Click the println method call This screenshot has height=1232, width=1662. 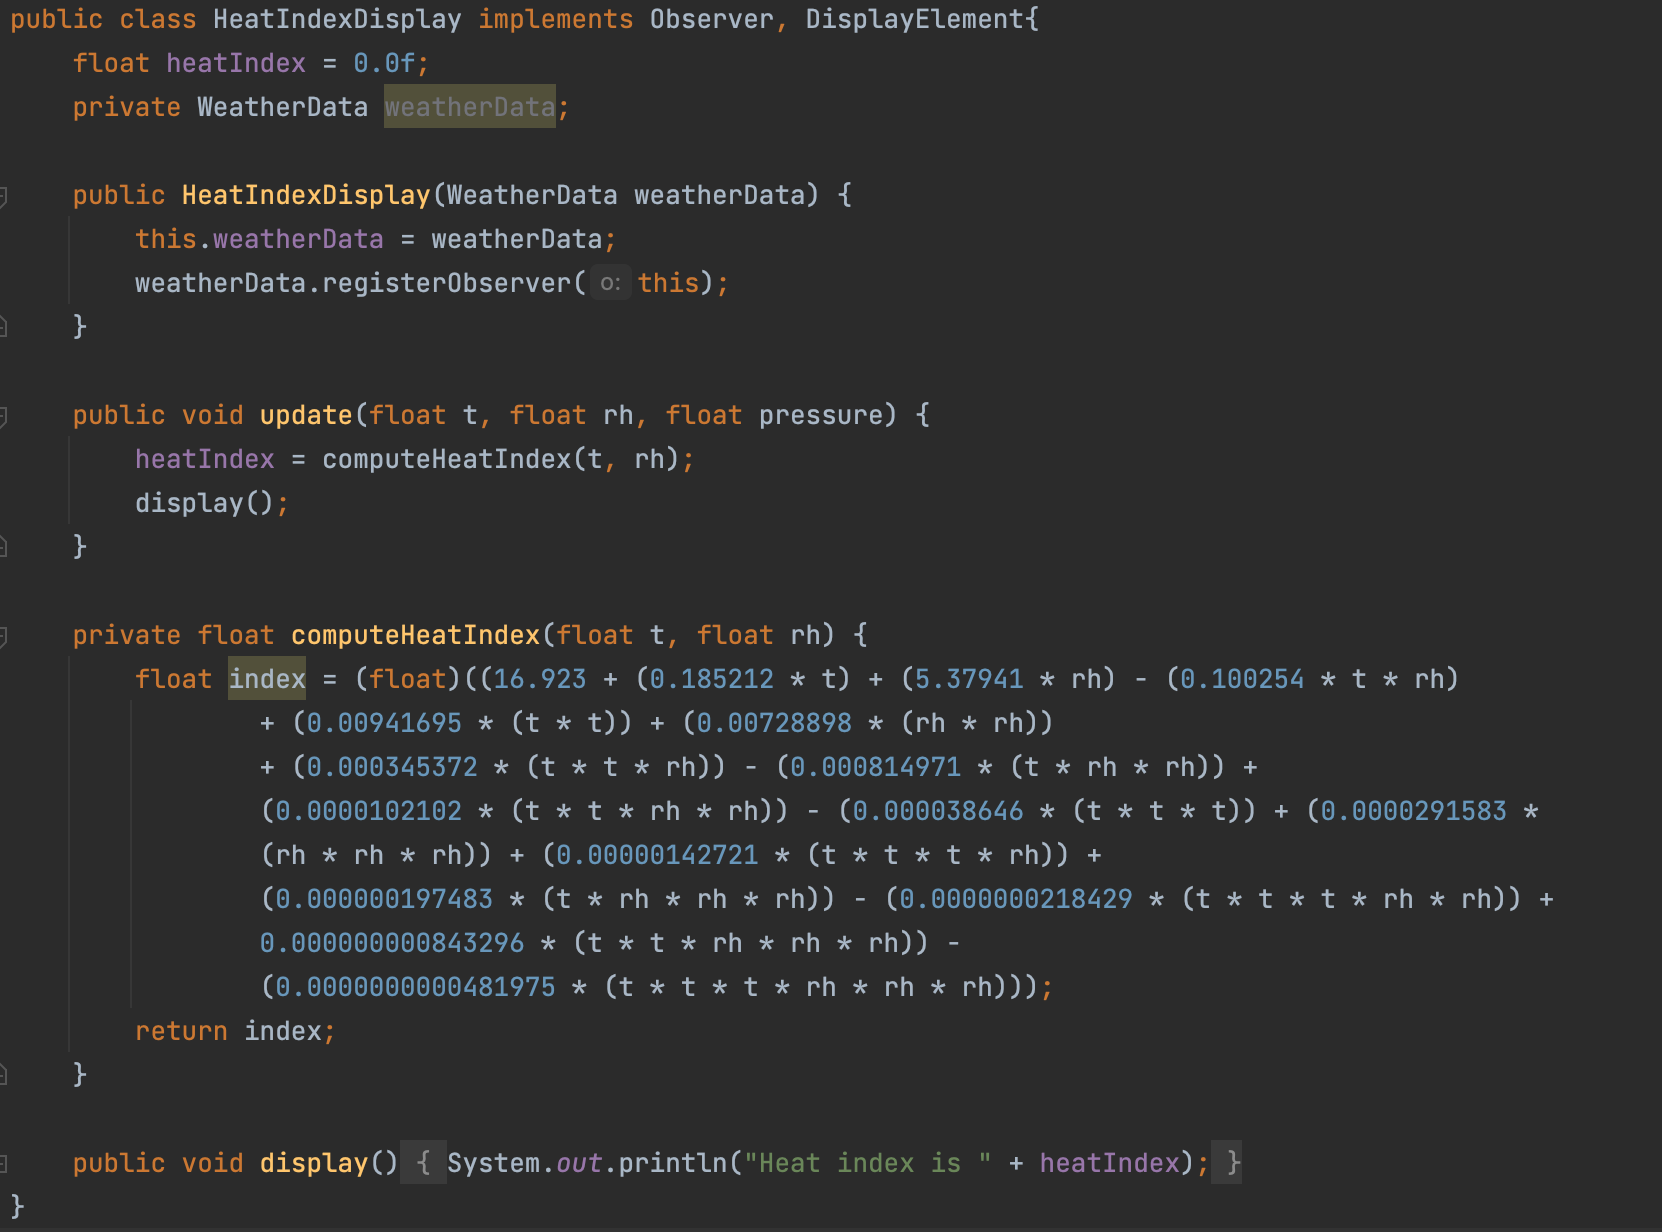672,1163
